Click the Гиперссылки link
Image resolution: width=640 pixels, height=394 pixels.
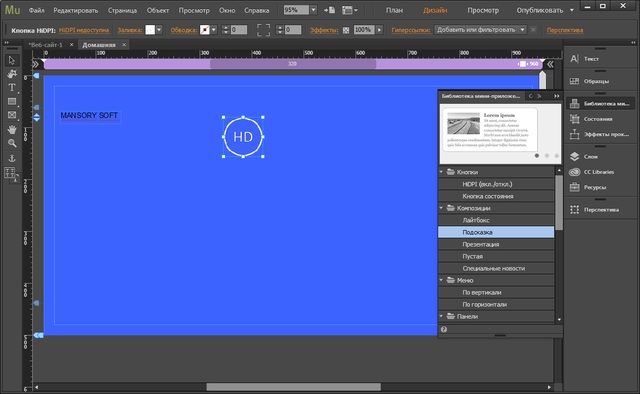coord(411,30)
